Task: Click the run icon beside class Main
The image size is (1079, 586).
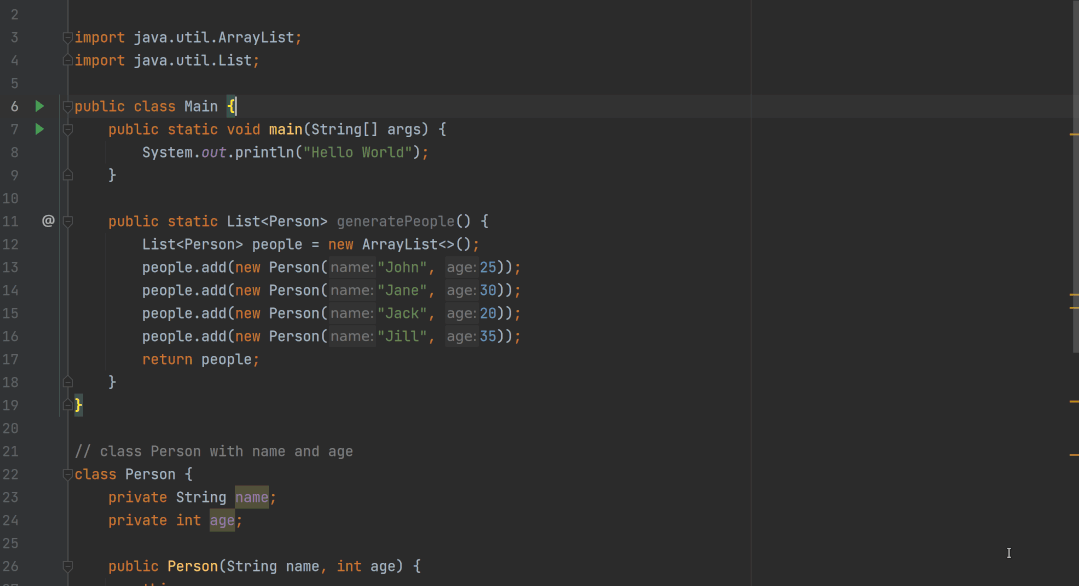Action: pos(40,106)
